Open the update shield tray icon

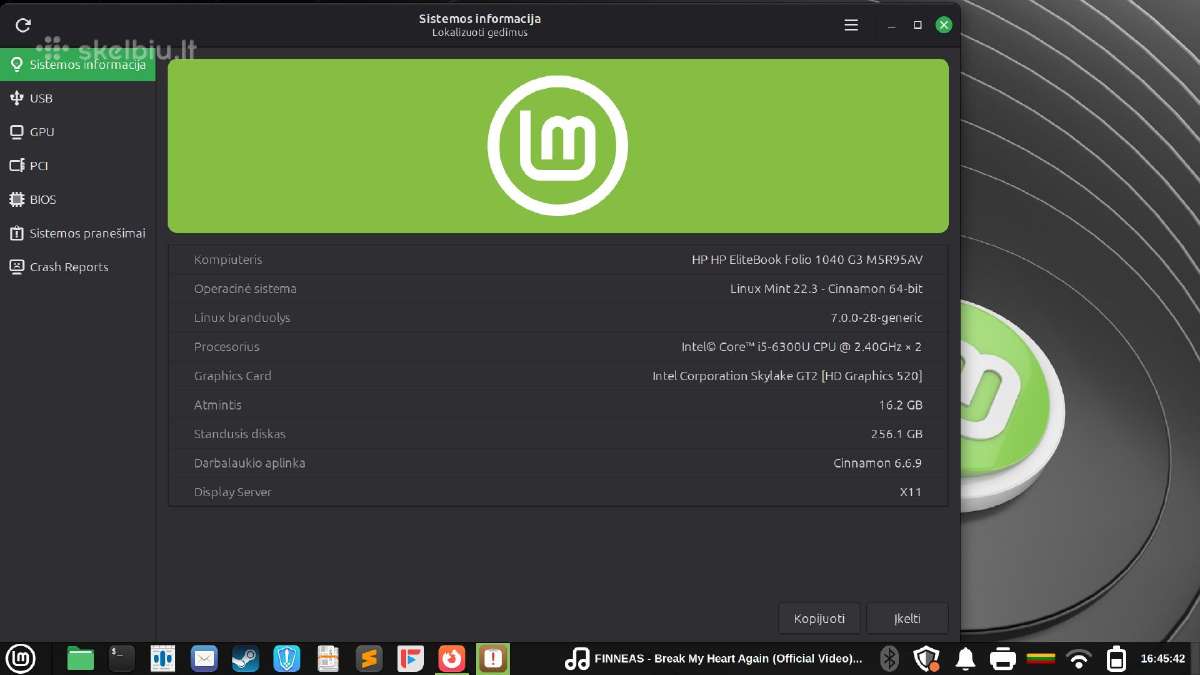(x=927, y=658)
